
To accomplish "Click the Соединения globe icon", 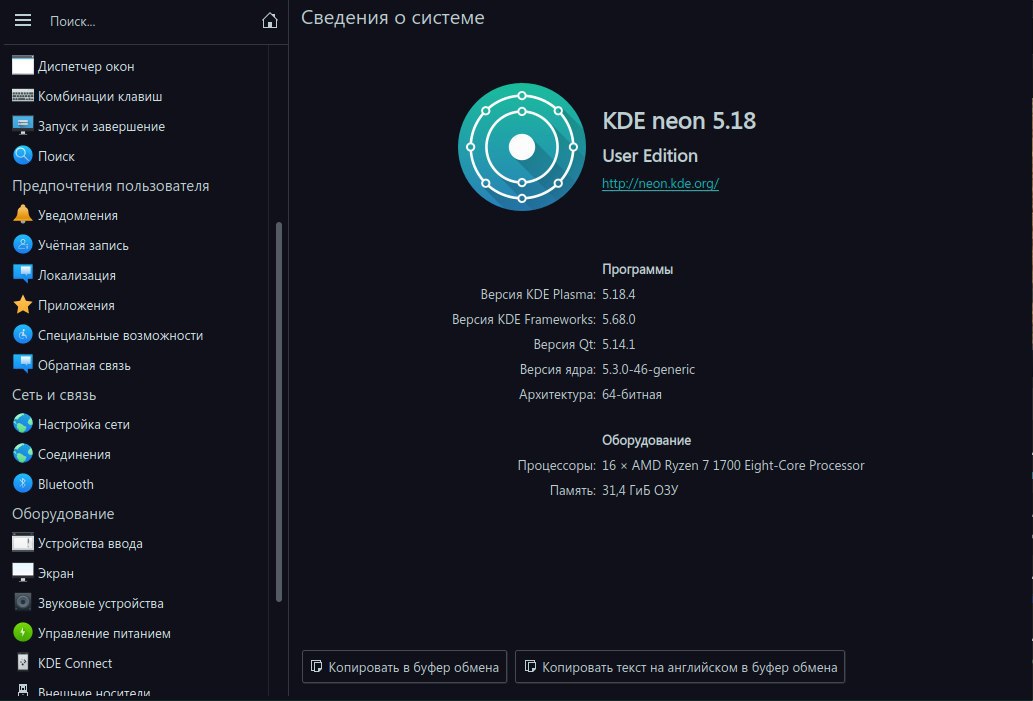I will 22,454.
